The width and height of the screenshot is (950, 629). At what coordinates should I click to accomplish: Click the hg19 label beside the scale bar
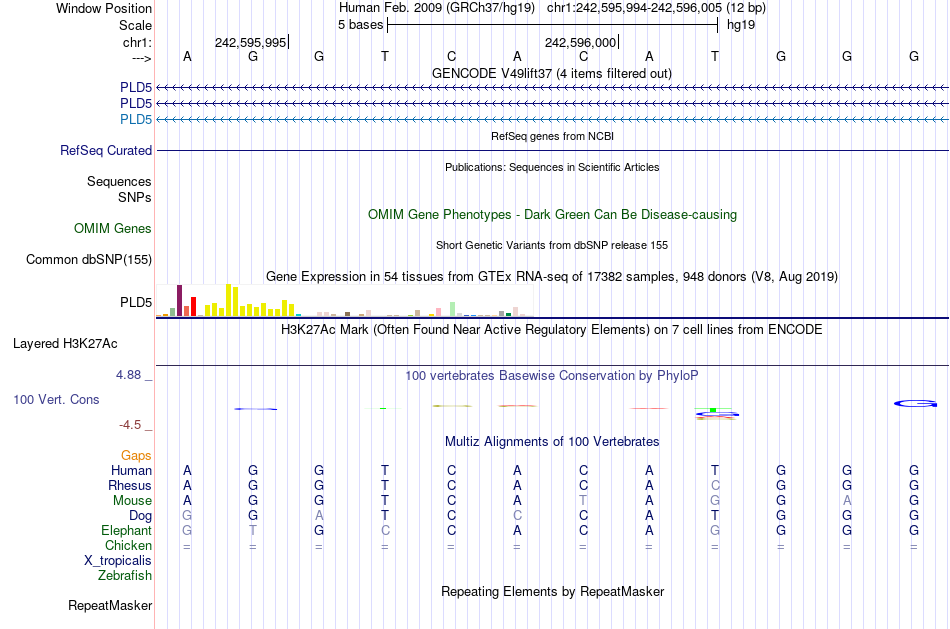coord(740,25)
